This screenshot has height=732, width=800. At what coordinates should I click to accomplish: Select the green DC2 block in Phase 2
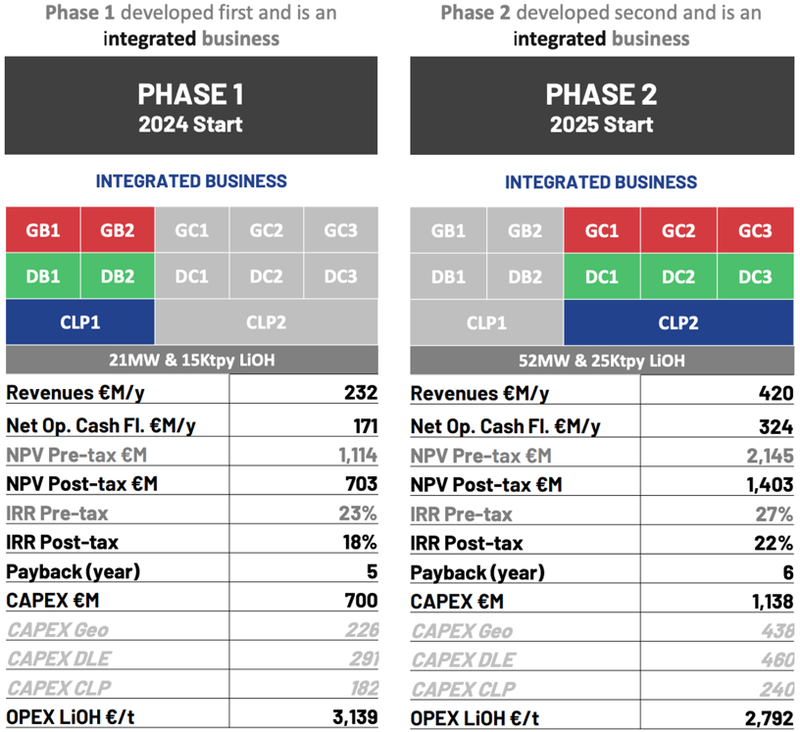point(679,276)
